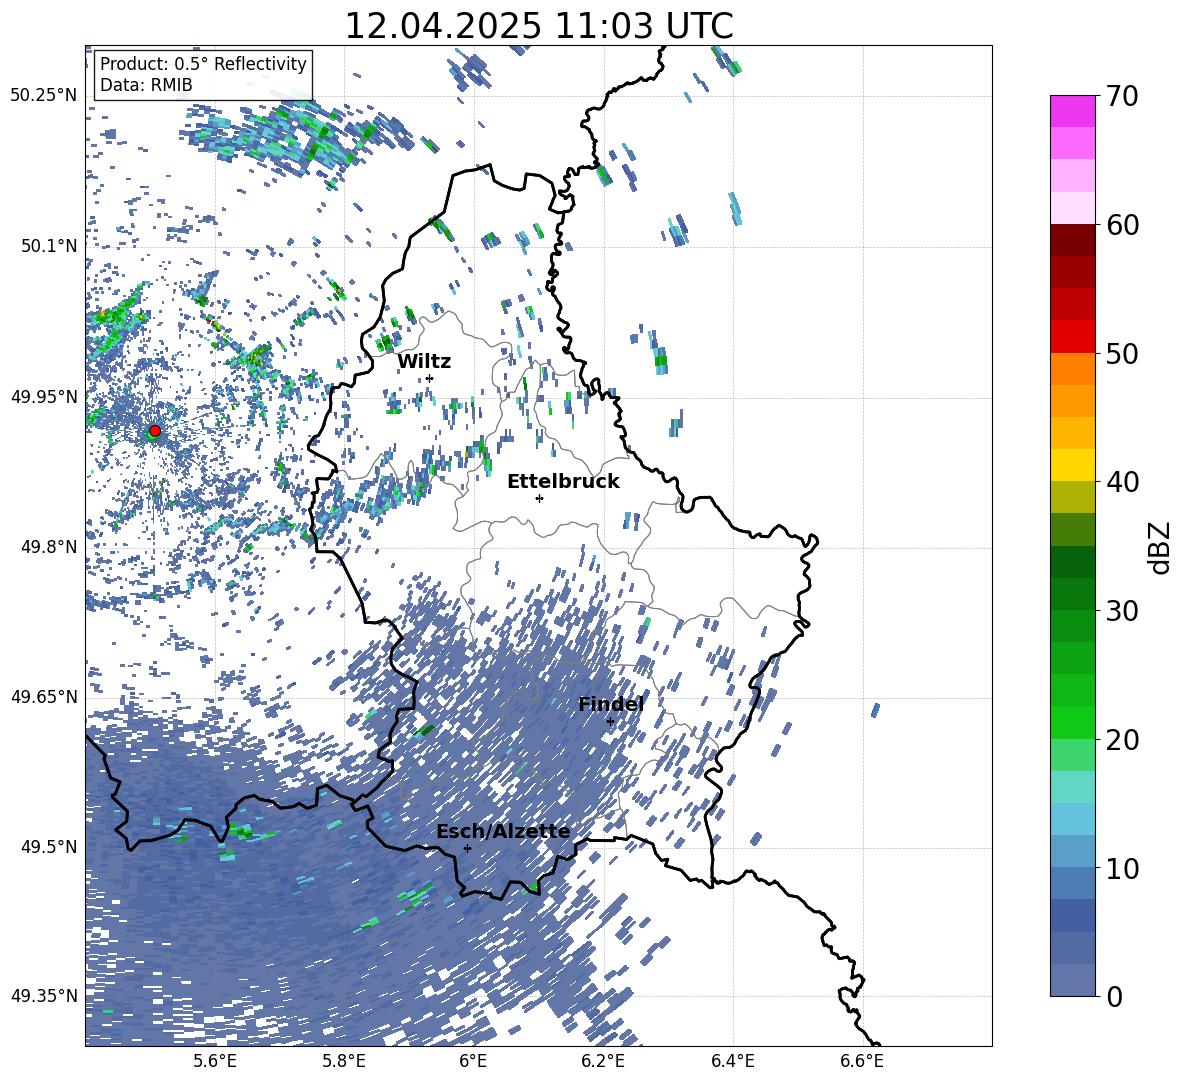1184x1081 pixels.
Task: Click the dark maroon colorbar swatch below 60
Action: point(1072,239)
